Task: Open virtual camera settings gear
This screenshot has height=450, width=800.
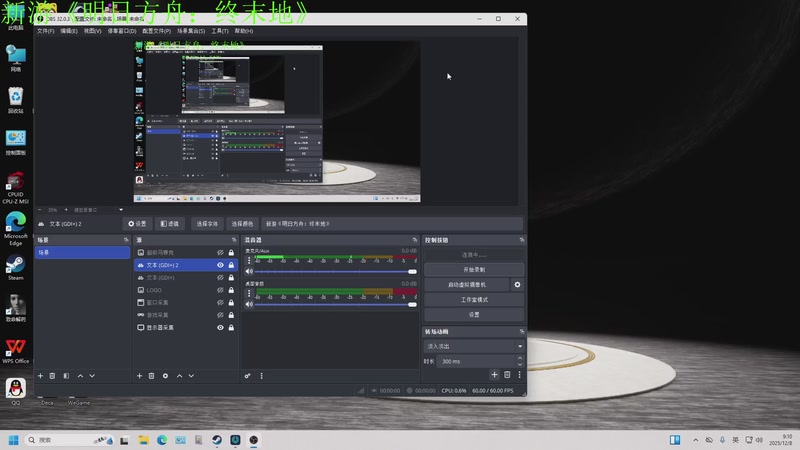Action: (517, 285)
